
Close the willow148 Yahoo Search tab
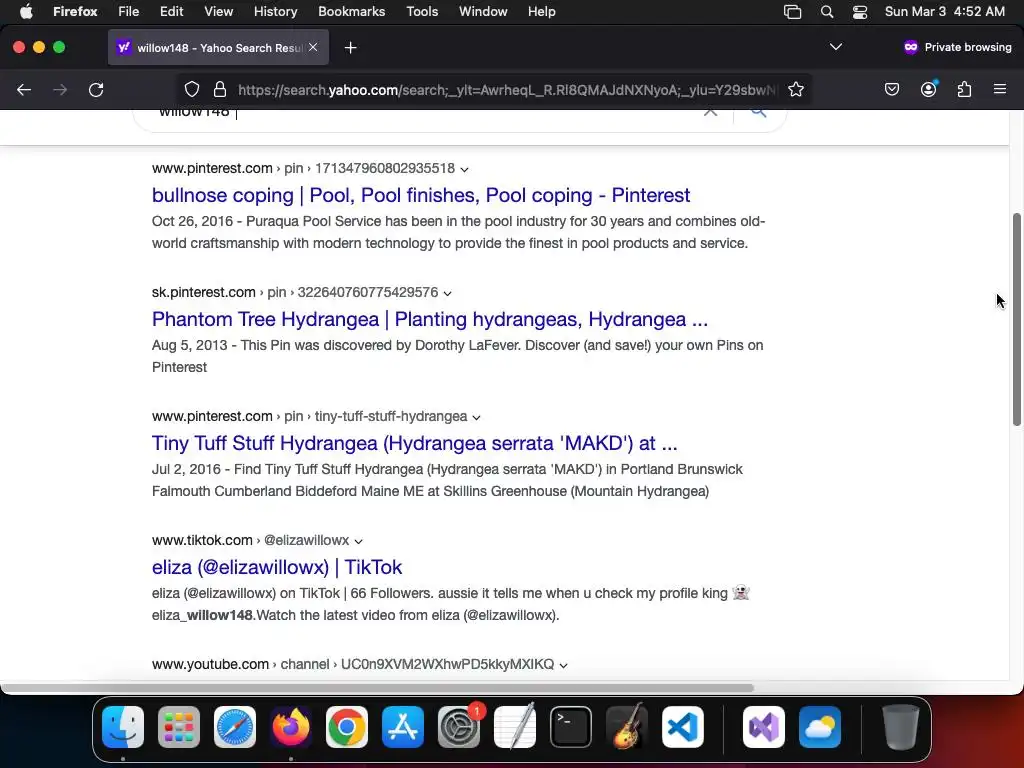313,47
